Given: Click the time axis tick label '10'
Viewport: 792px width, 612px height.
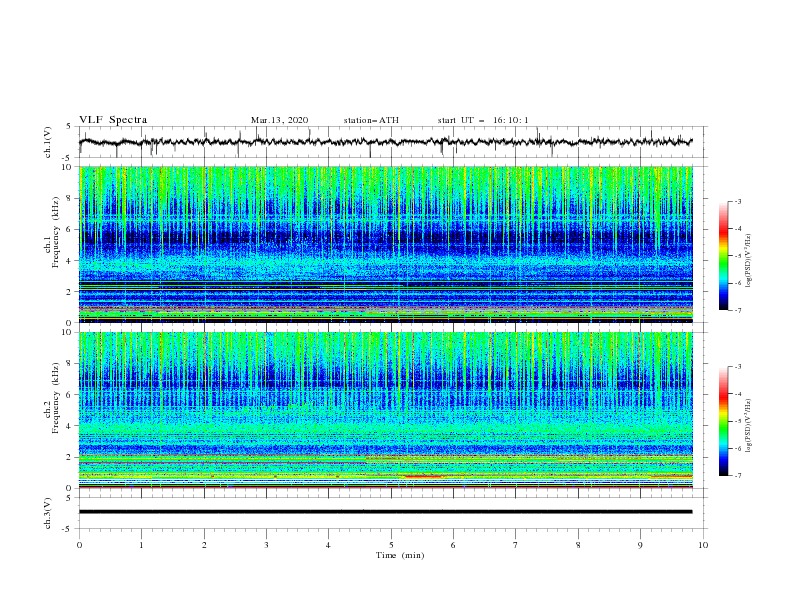Looking at the screenshot, I should [703, 545].
